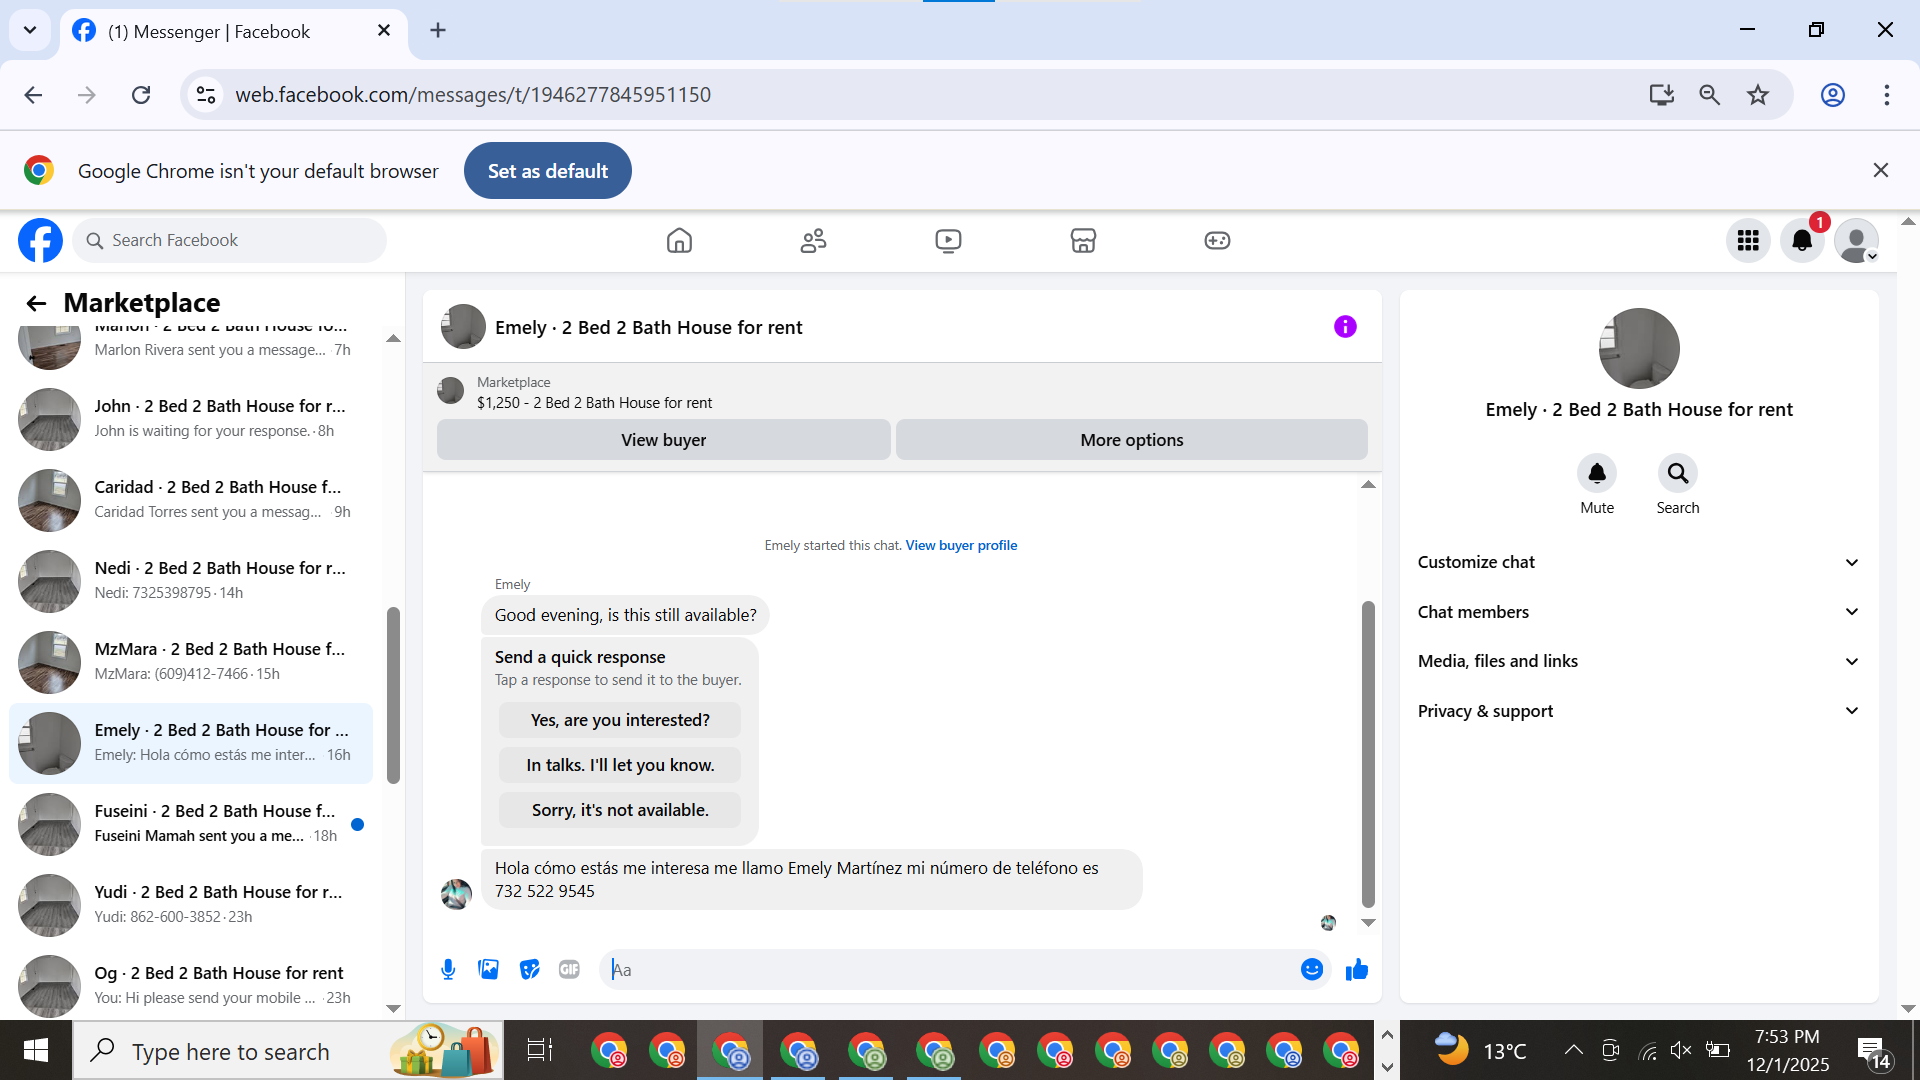Send quick reply 'In talks. I'll let you know.'
This screenshot has width=1920, height=1080.
[x=620, y=765]
